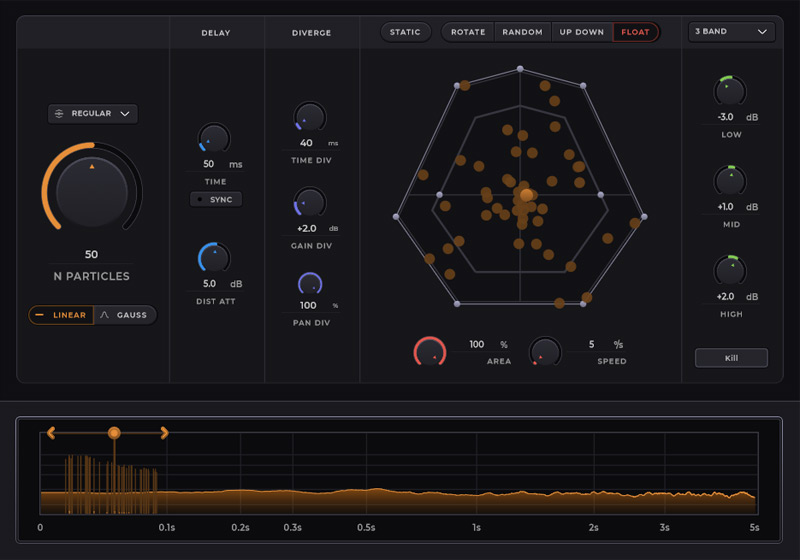Expand the 3 Band dropdown
Image resolution: width=800 pixels, height=560 pixels.
(732, 32)
